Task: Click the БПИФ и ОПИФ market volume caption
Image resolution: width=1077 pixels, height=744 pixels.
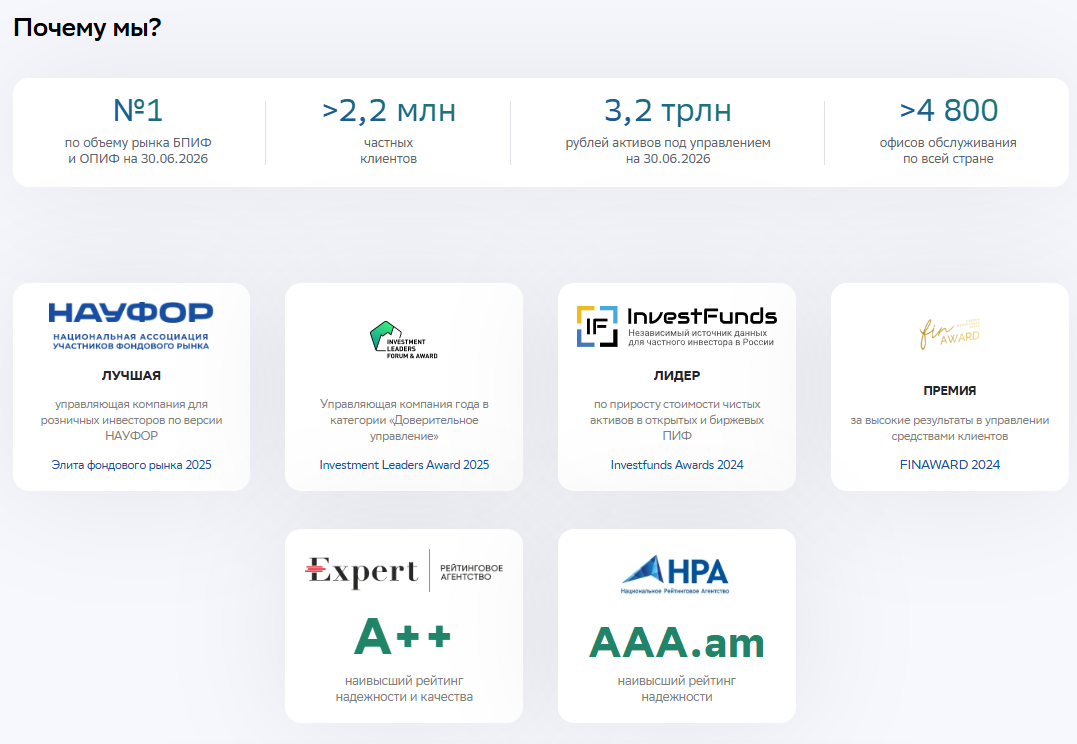Action: click(x=138, y=150)
